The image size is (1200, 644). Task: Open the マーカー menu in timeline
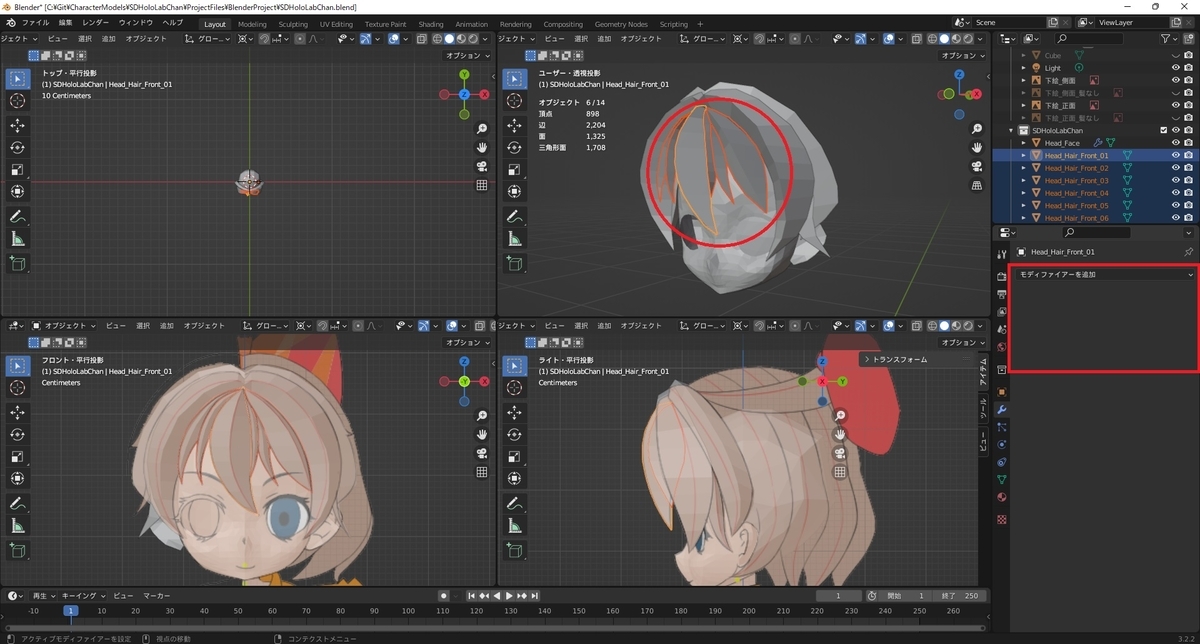(x=156, y=595)
